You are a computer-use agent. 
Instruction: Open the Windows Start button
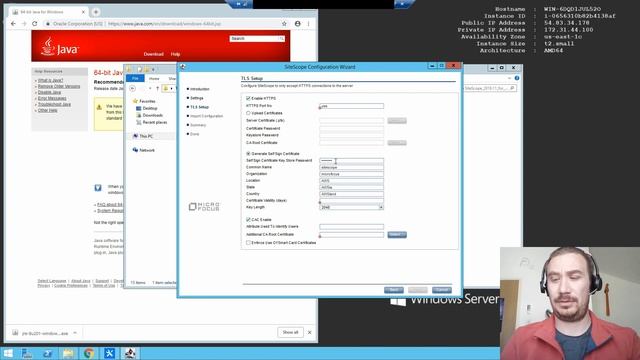click(8, 353)
